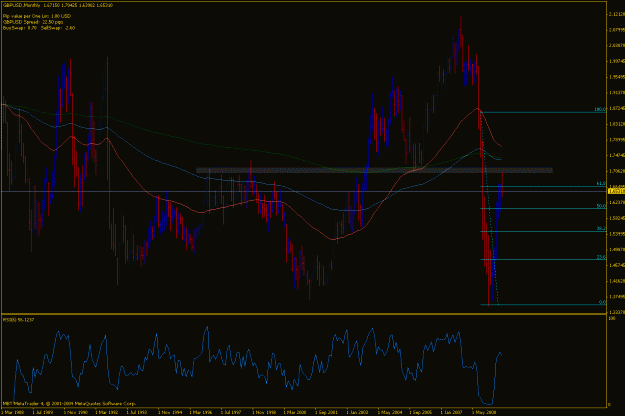This screenshot has height=416, width=625.
Task: Click the RSI scale 100 label
Action: tap(612, 318)
